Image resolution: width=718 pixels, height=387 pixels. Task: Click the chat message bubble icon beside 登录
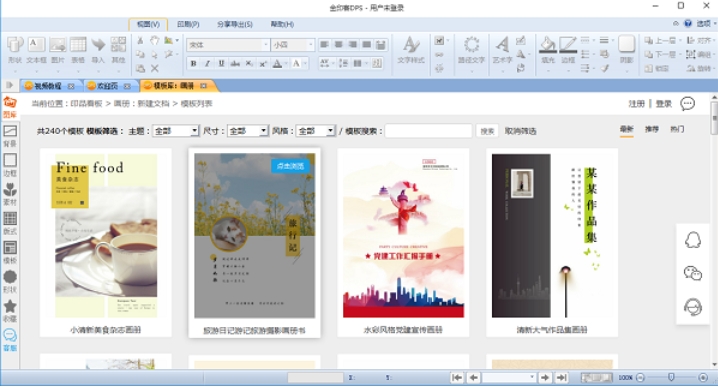[x=687, y=104]
